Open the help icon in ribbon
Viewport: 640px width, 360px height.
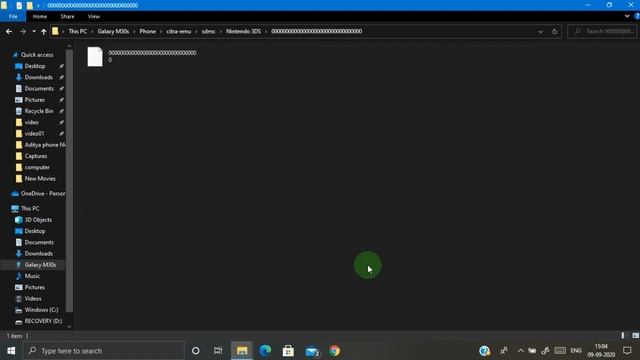coord(637,16)
